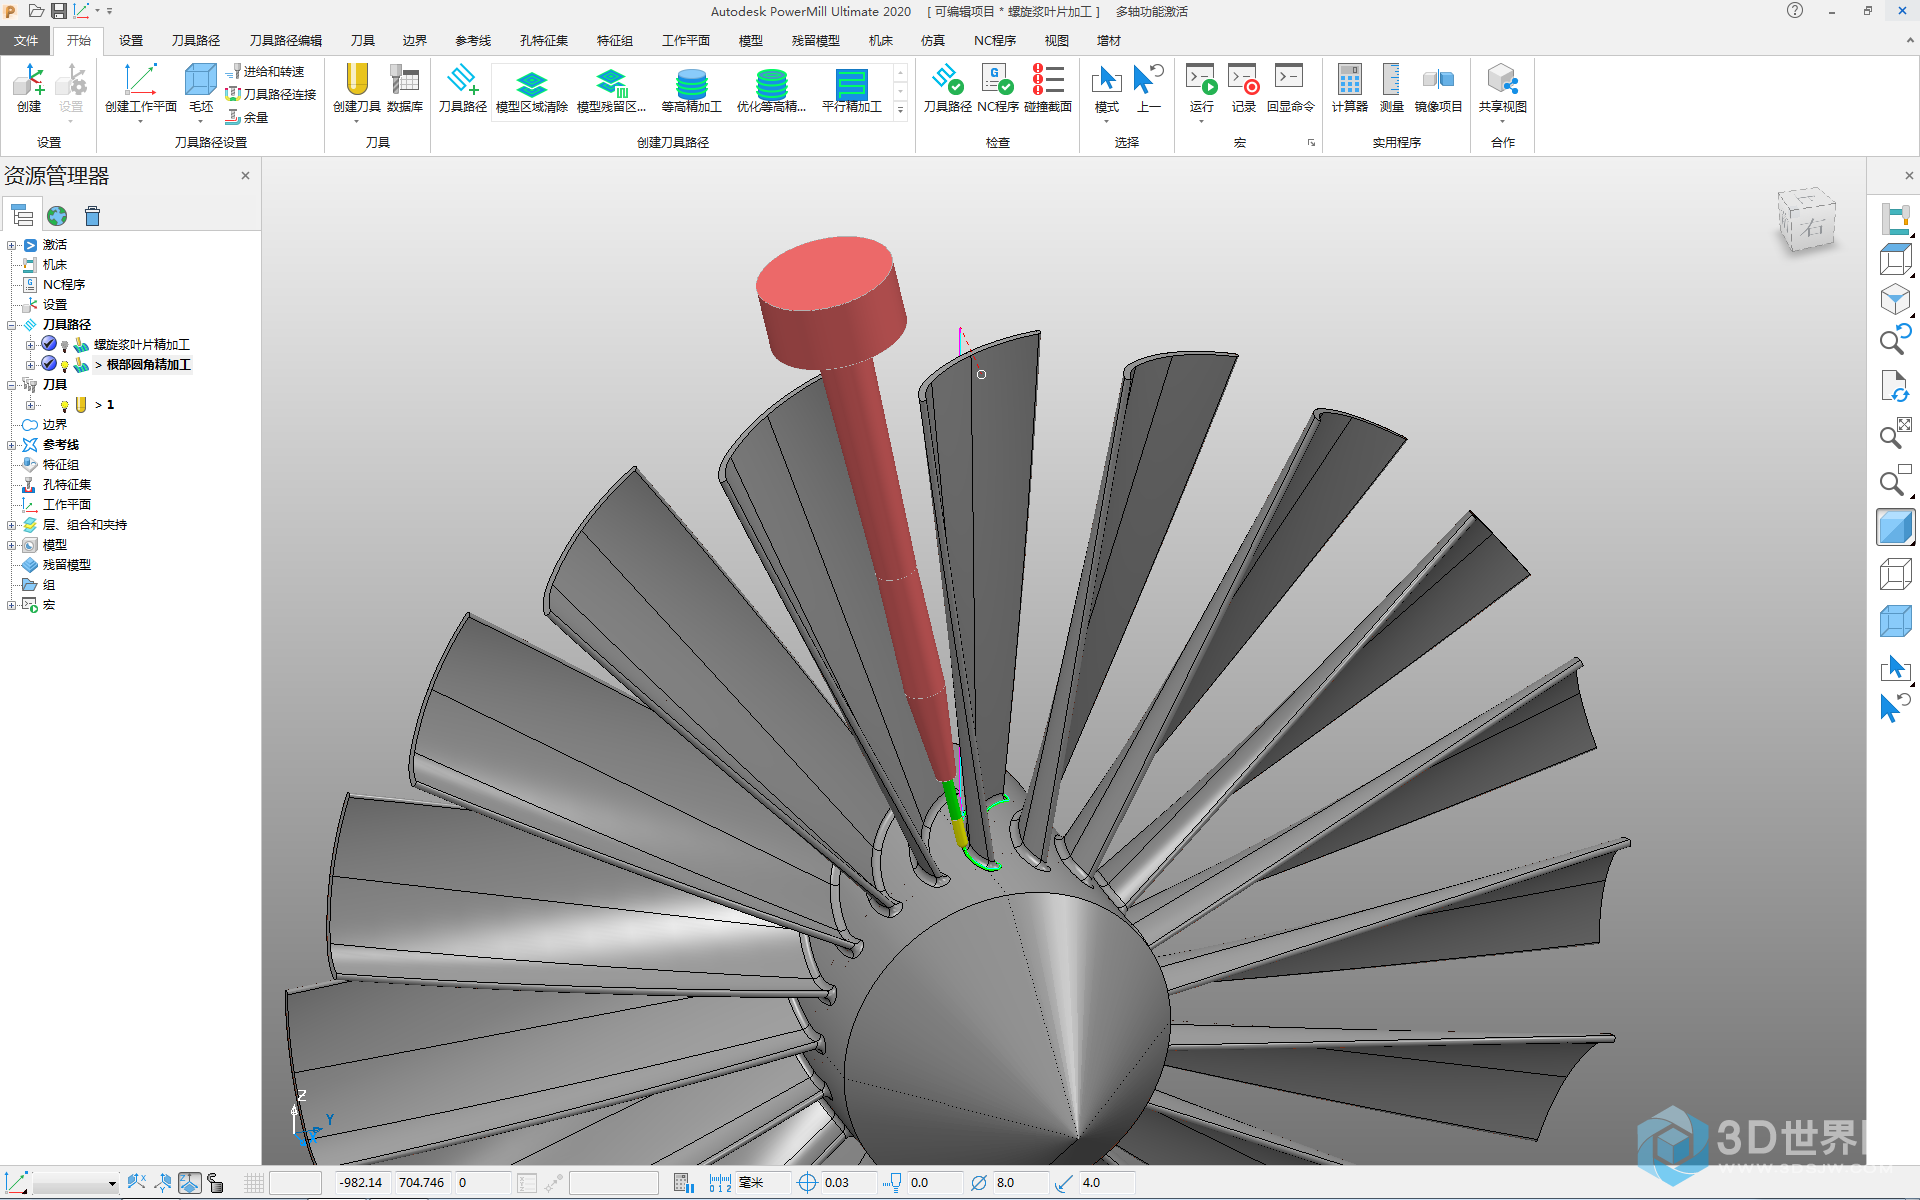
Task: Click the tool diameter field showing 8.0
Action: 1020,1183
